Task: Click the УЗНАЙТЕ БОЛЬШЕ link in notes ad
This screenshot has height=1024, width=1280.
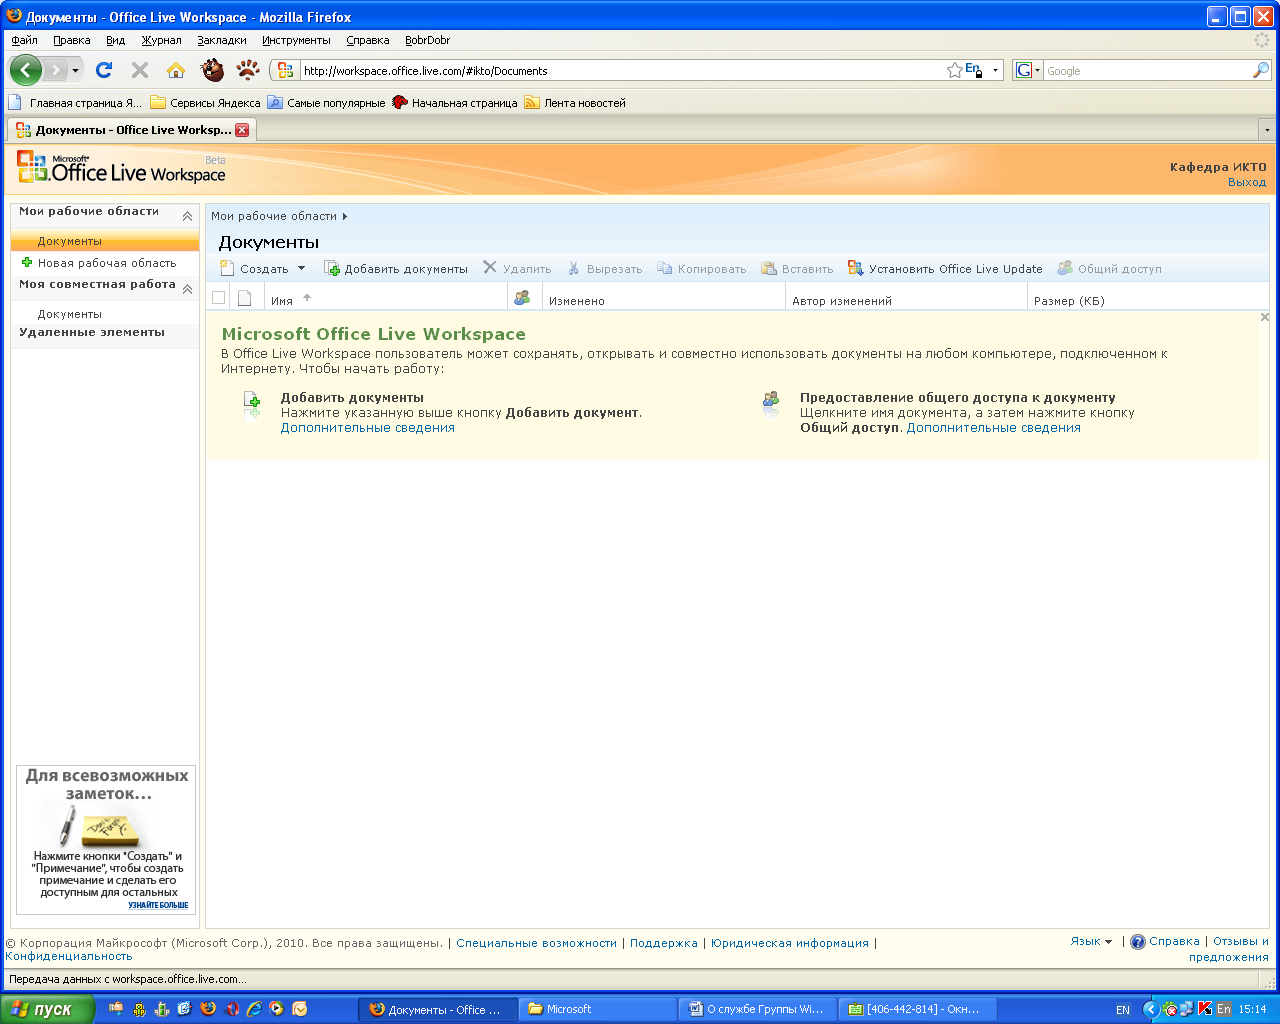Action: [x=158, y=905]
